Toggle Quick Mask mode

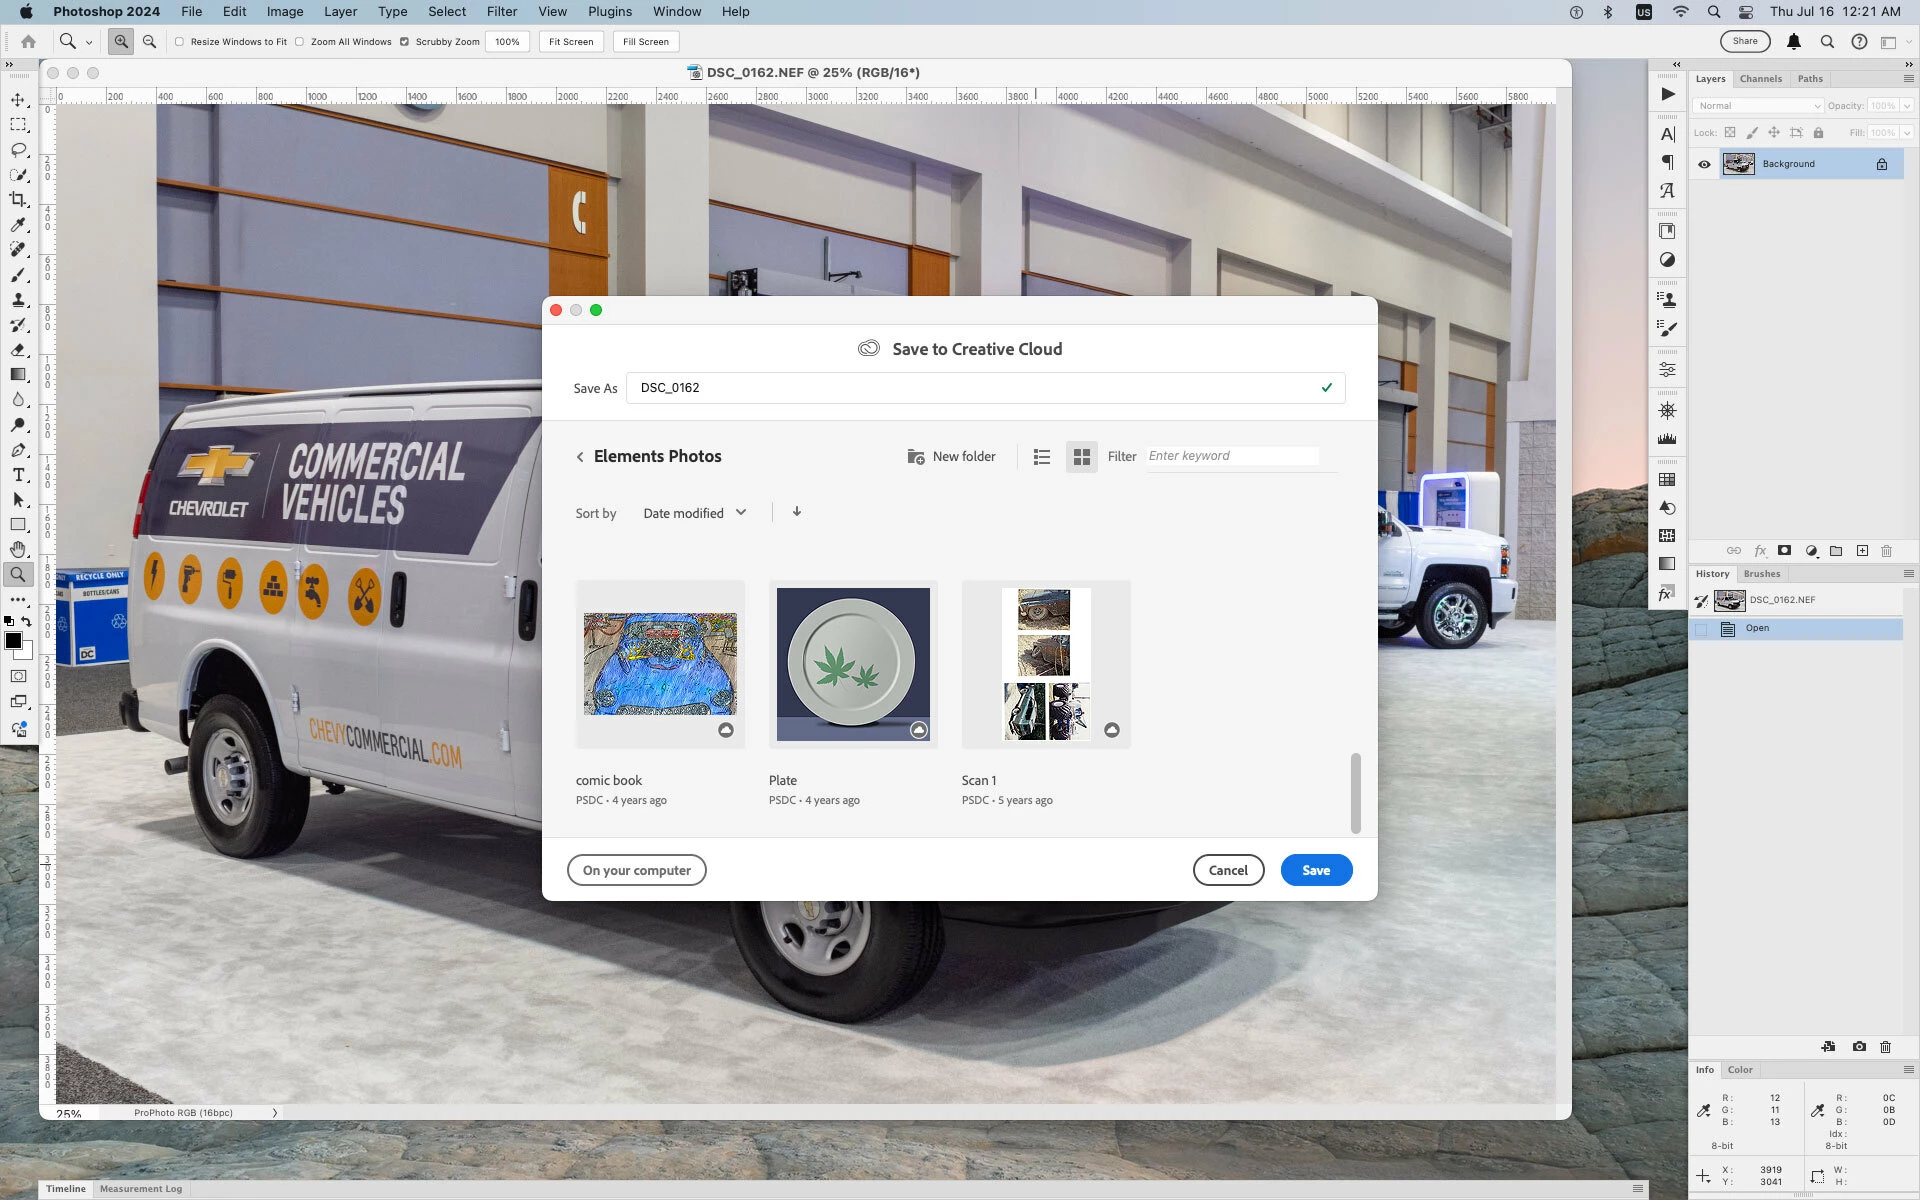18,677
